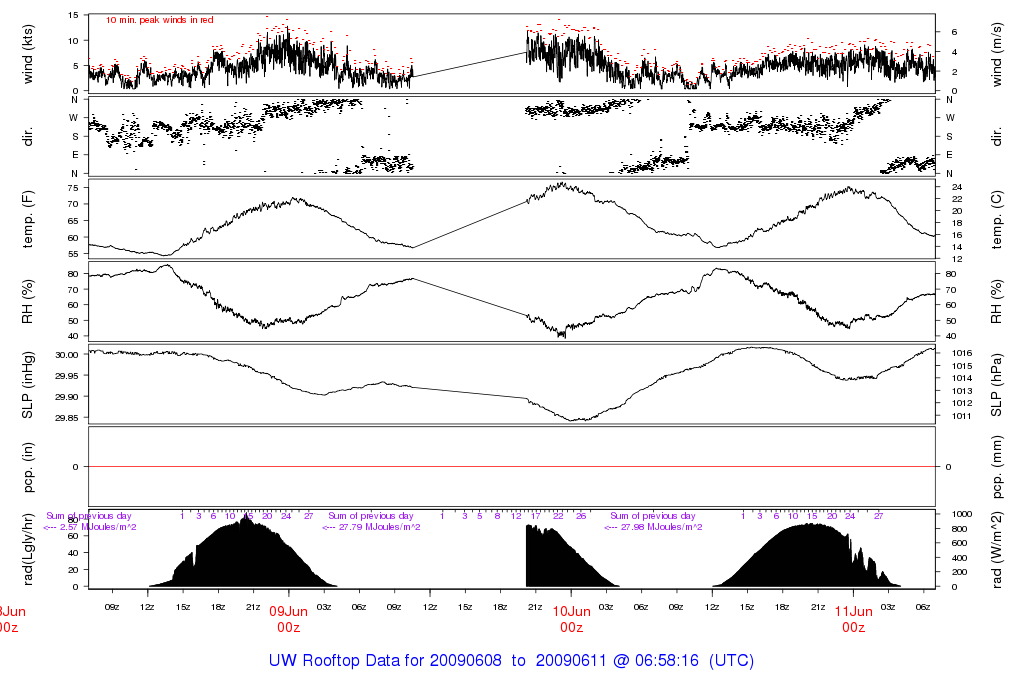
Task: Click the '2.57 MJoules/m^2' daily sum text
Action: point(100,528)
